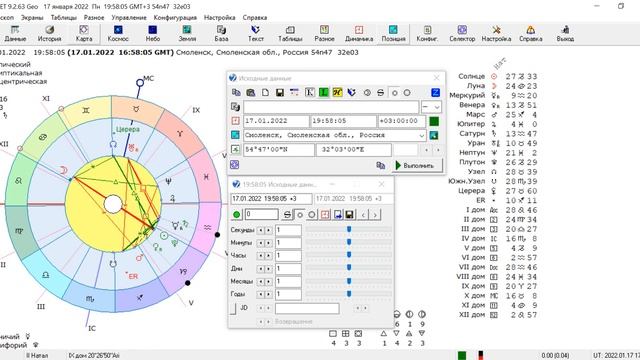Viewport: 640px width, 360px height.
Task: Decrease the Секунды step with the left arrow
Action: click(x=260, y=230)
